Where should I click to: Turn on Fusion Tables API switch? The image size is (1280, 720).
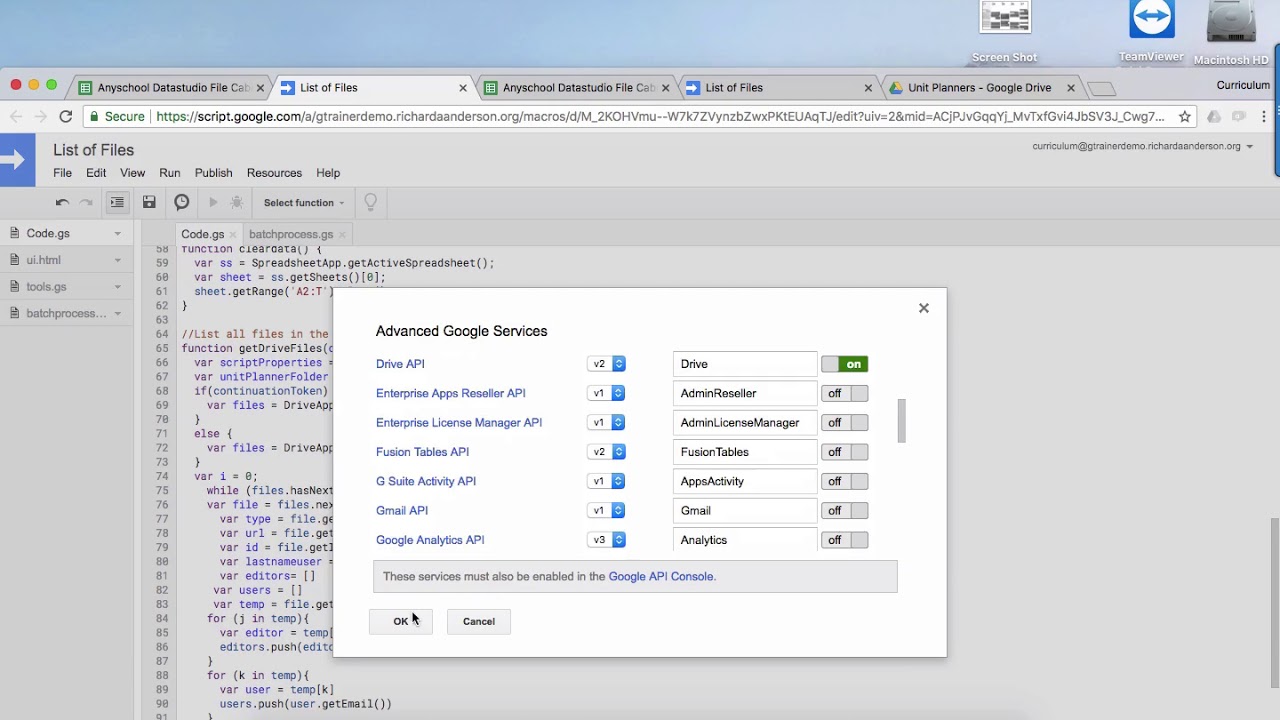[x=845, y=452]
